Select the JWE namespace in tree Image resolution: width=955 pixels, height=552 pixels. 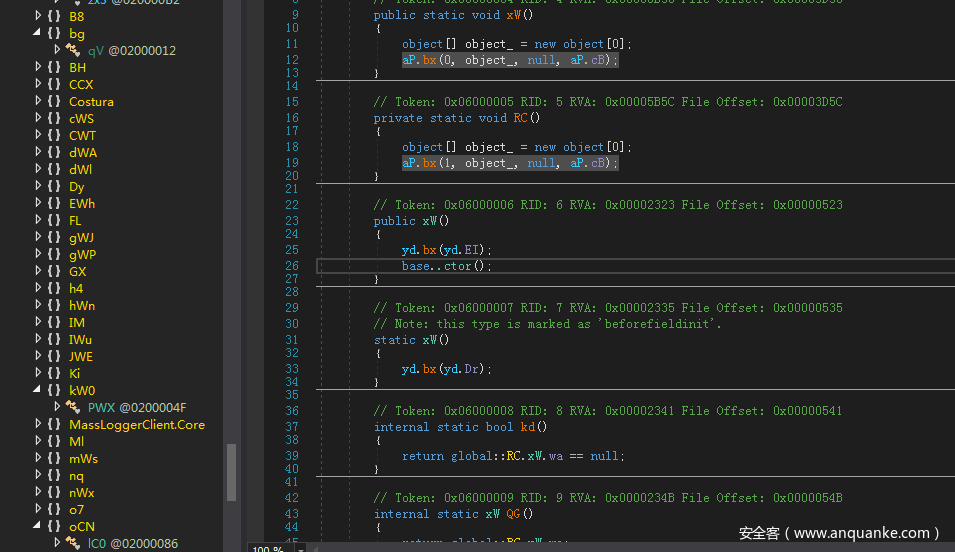pos(80,356)
